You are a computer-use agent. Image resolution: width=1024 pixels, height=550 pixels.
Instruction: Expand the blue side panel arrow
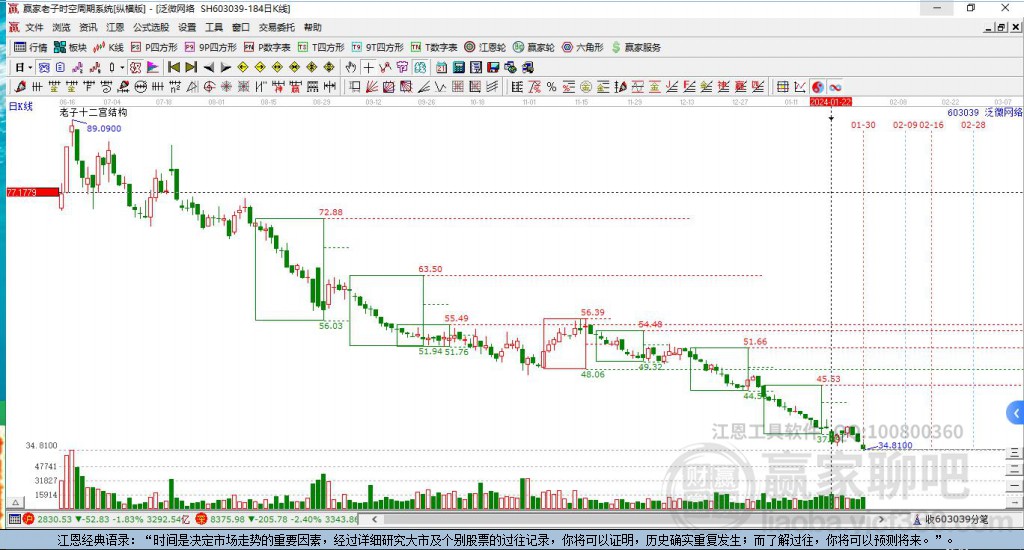[x=1016, y=413]
